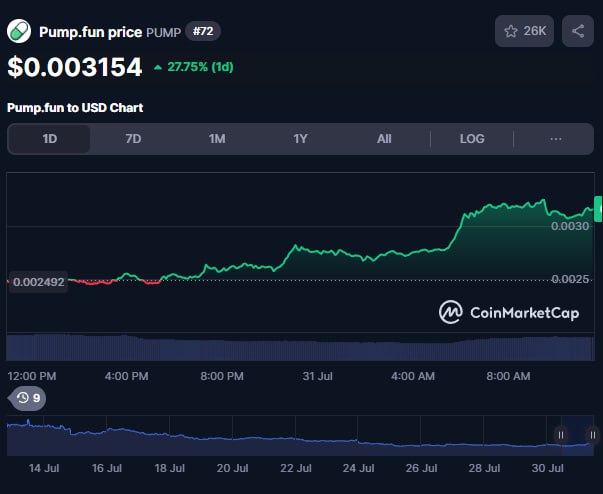Toggle LOG scale on the chart

pos(472,139)
